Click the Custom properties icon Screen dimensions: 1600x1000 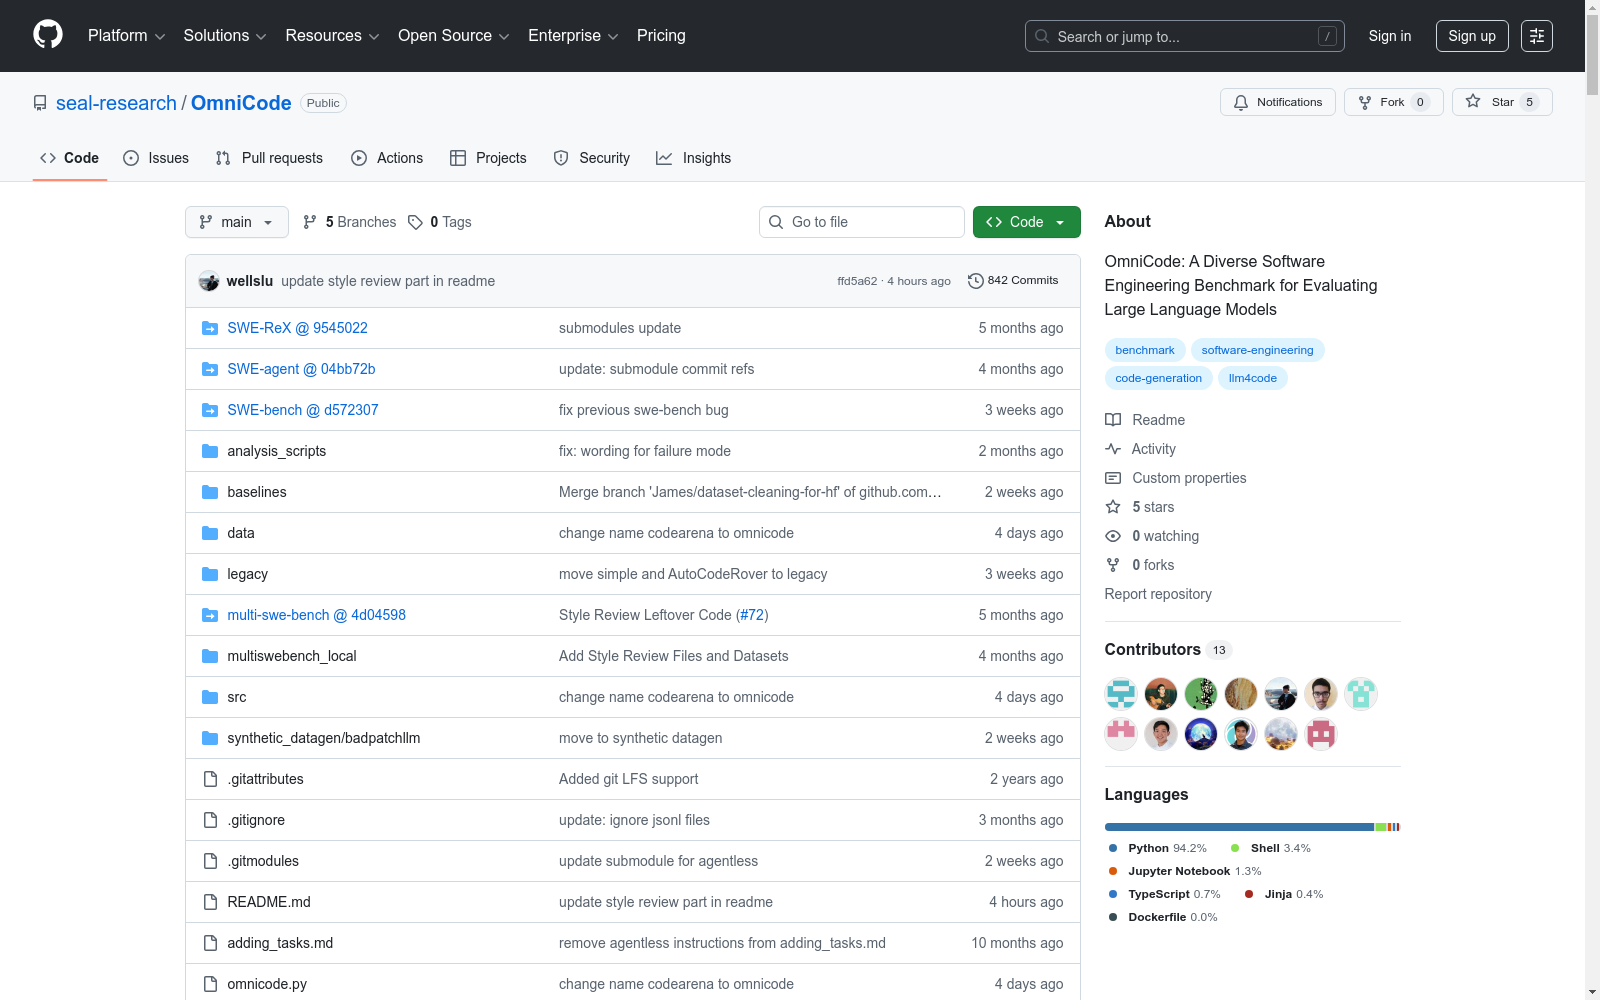tap(1113, 478)
